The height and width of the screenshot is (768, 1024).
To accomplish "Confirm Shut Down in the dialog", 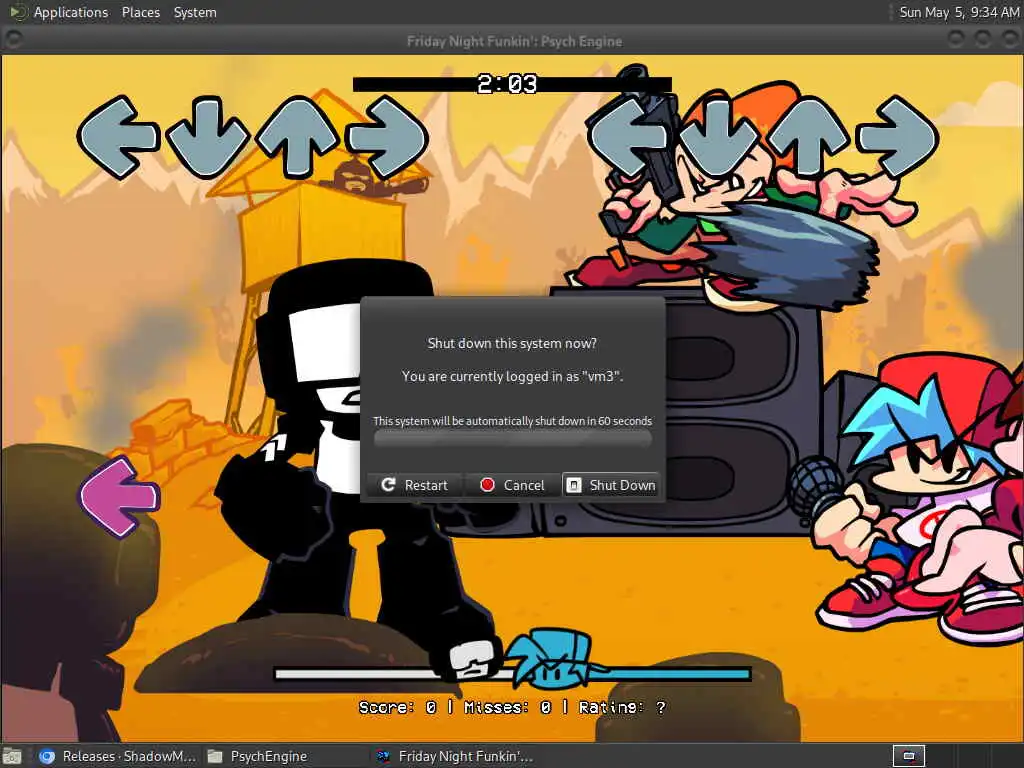I will 611,485.
